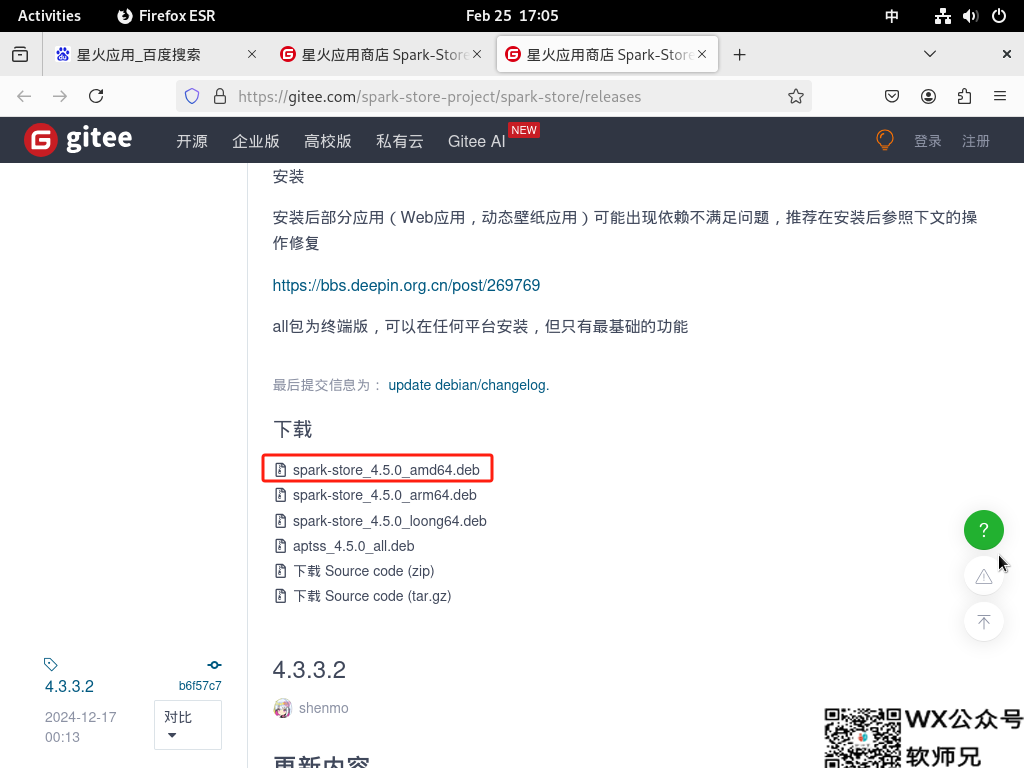Open the volume icon in the top bar
The image size is (1024, 768).
(x=970, y=16)
